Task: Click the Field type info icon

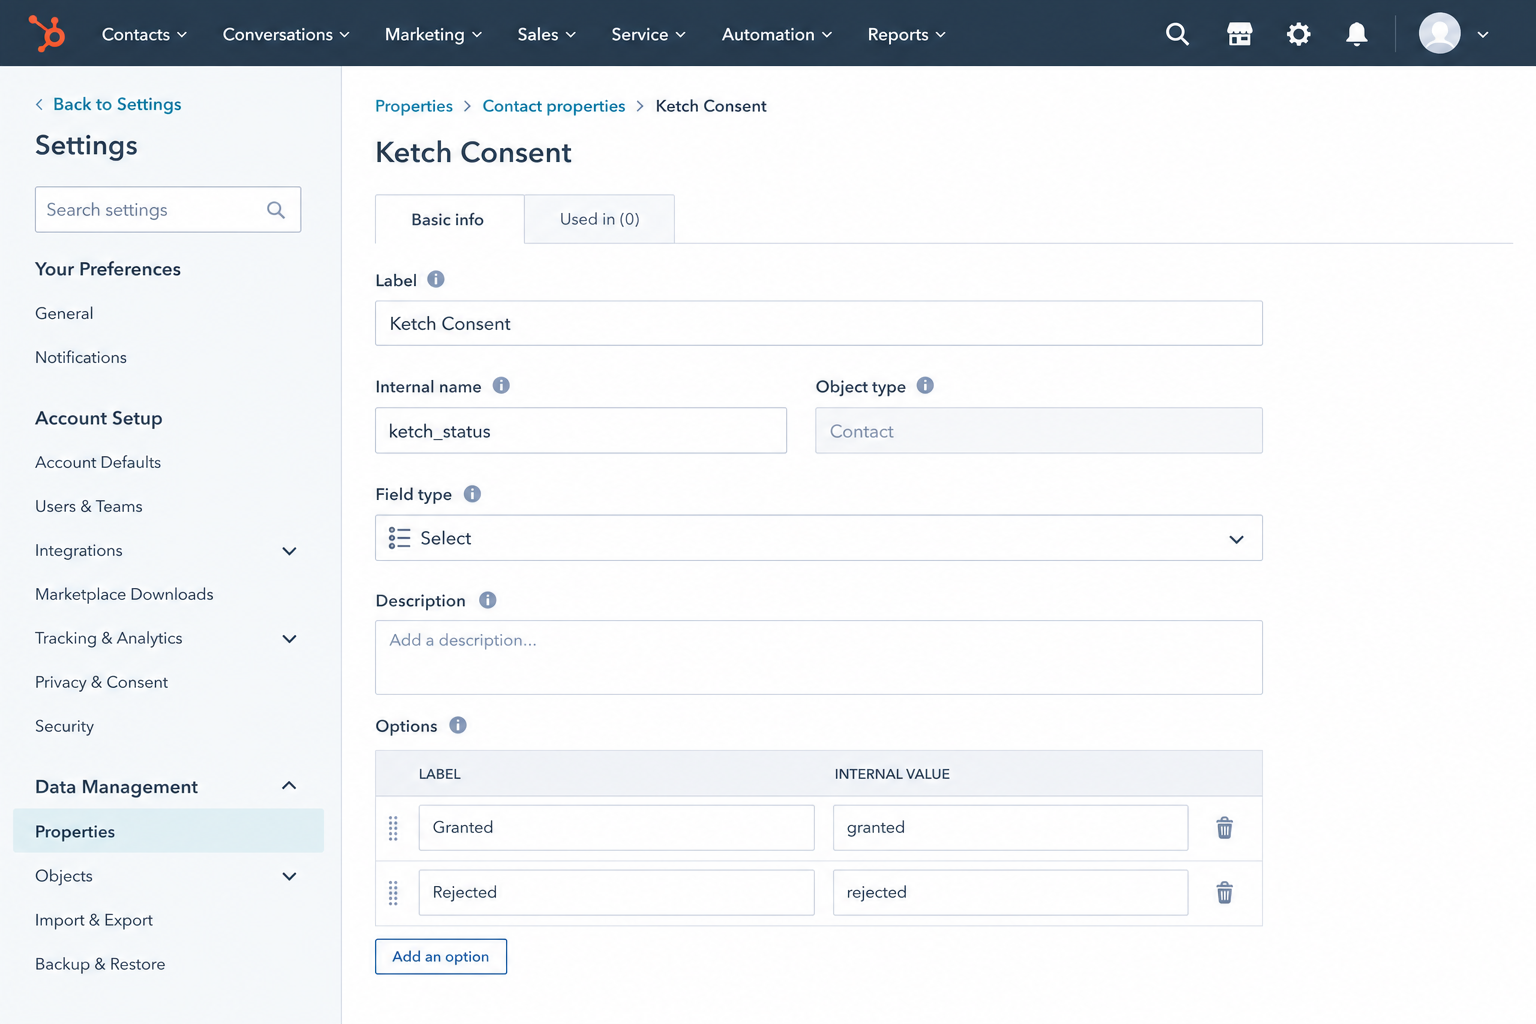Action: 472,494
